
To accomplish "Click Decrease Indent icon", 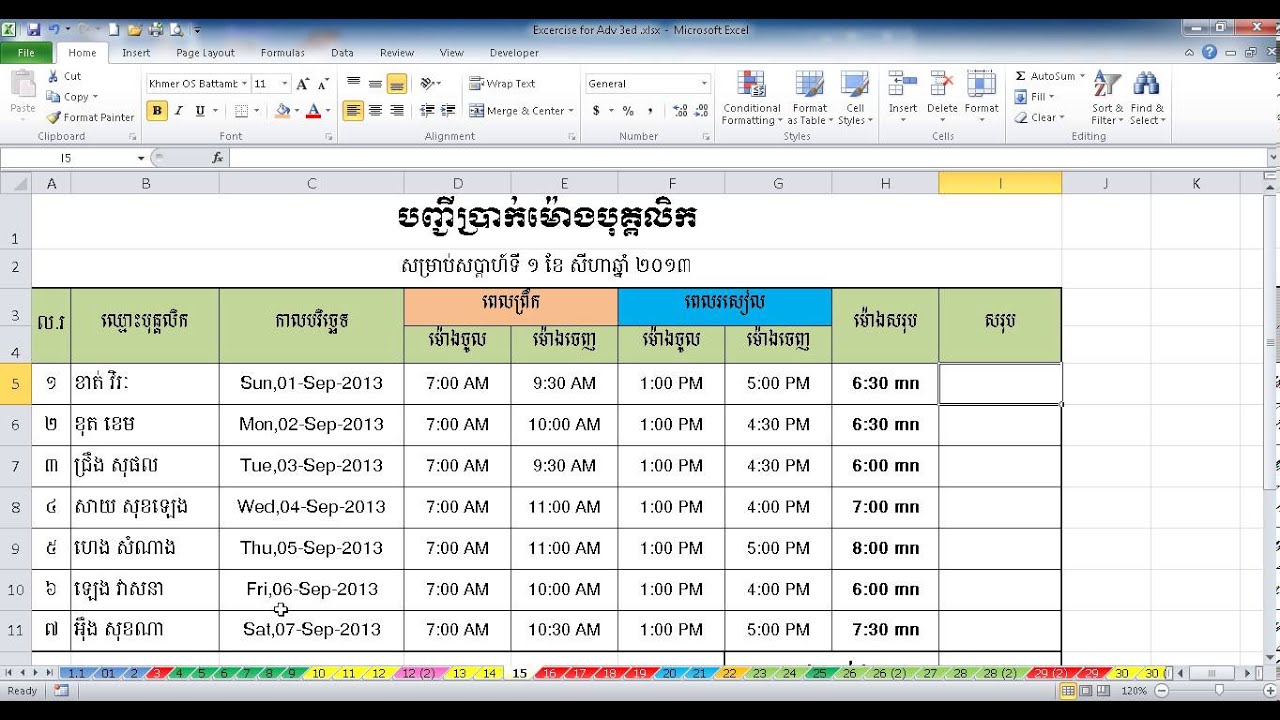I will tap(427, 111).
